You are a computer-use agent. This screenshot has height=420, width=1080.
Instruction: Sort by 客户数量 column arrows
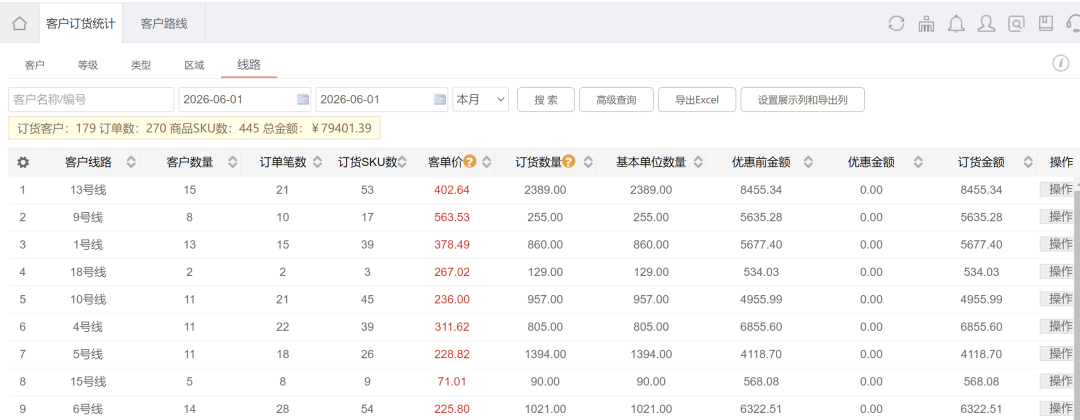click(x=233, y=162)
